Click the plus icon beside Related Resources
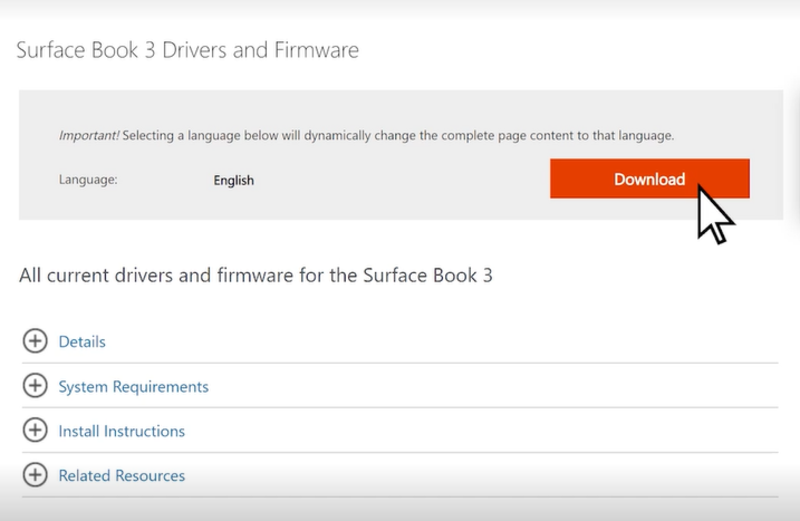800x521 pixels. (x=35, y=476)
